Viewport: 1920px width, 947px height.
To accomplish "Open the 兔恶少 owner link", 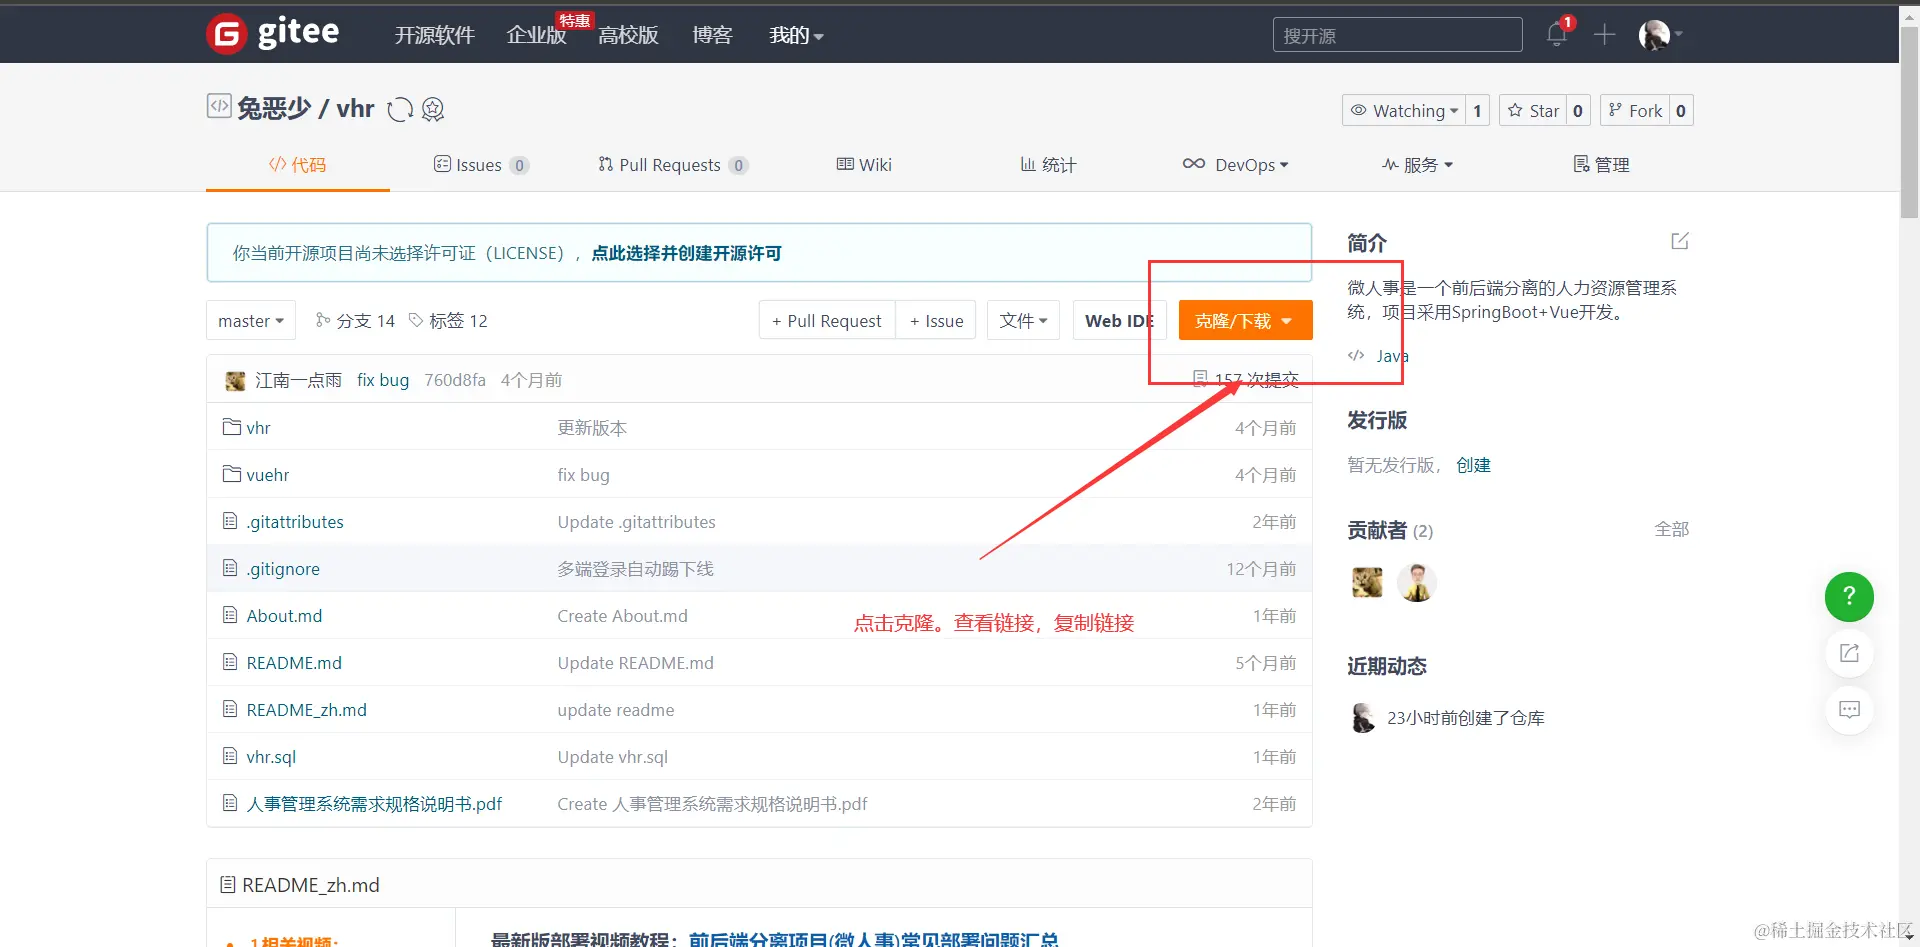I will (x=274, y=108).
